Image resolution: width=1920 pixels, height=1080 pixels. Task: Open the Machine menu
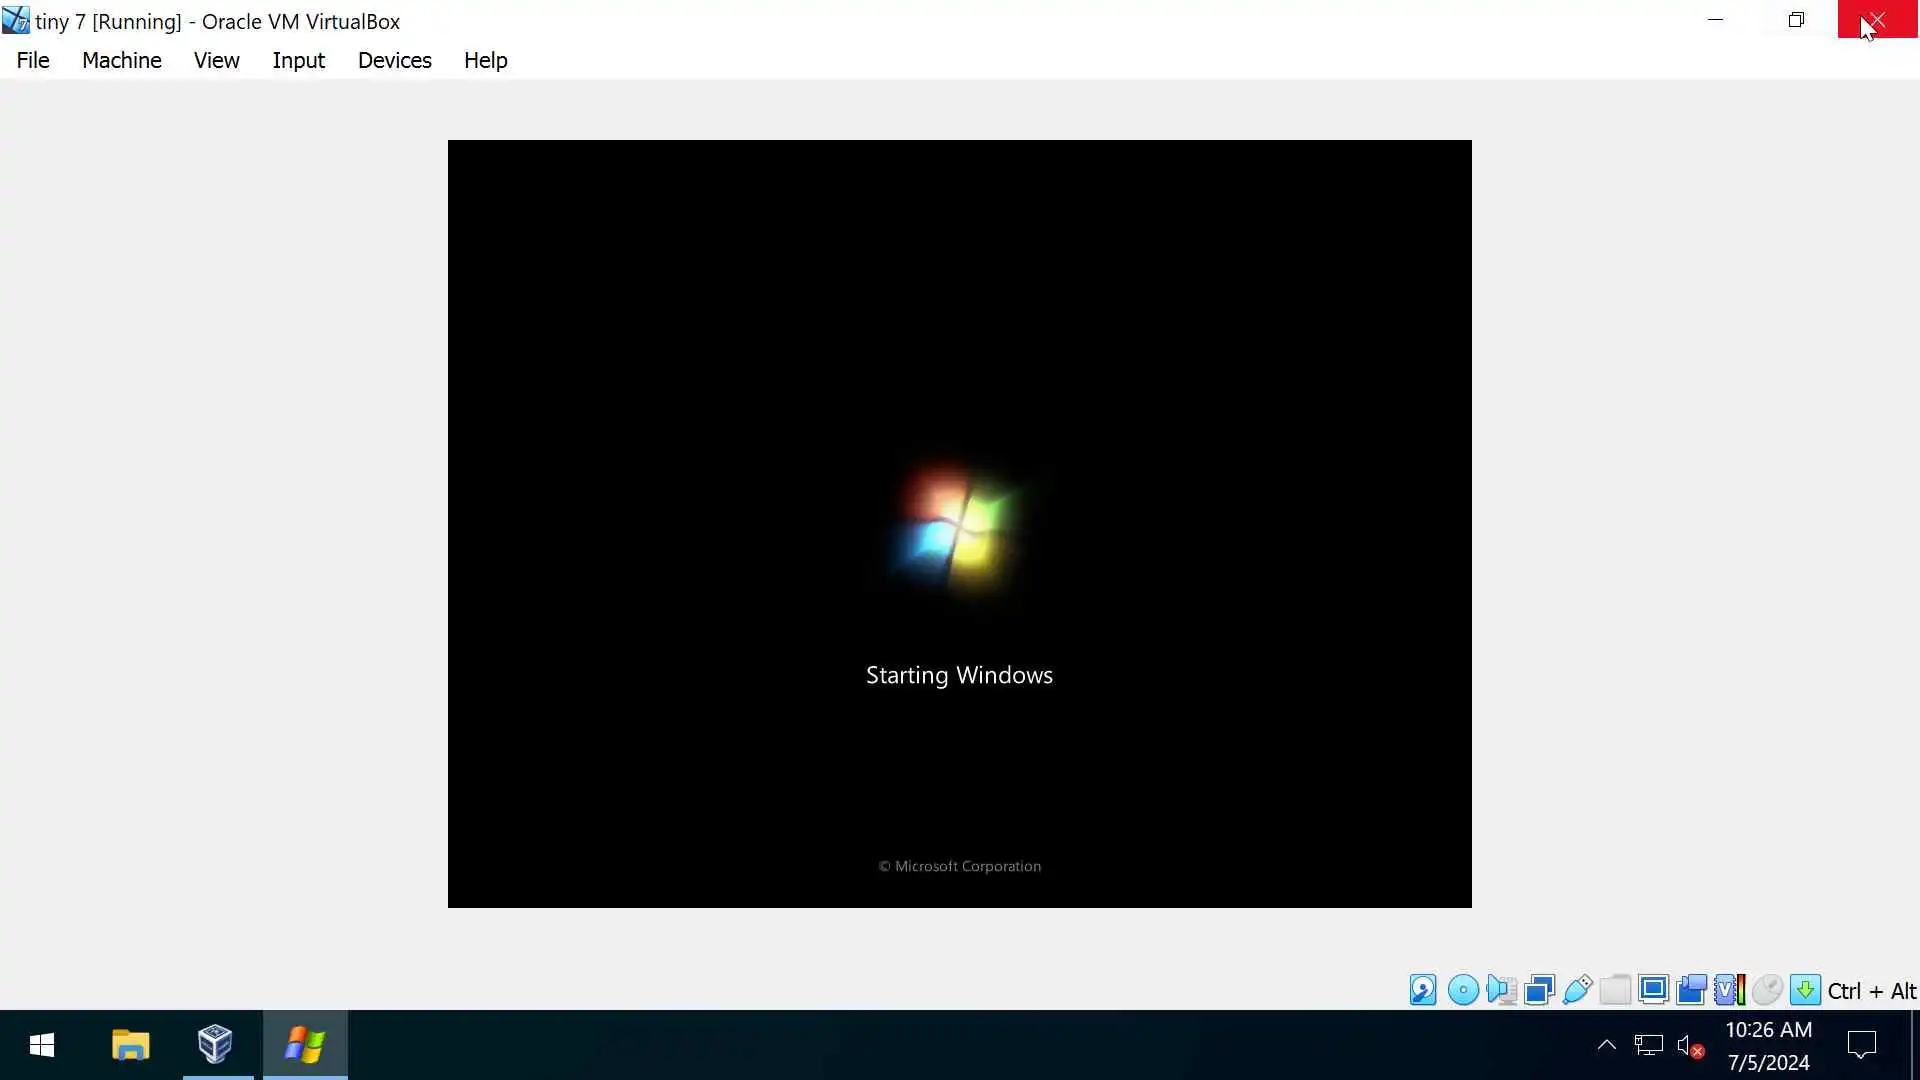click(121, 60)
